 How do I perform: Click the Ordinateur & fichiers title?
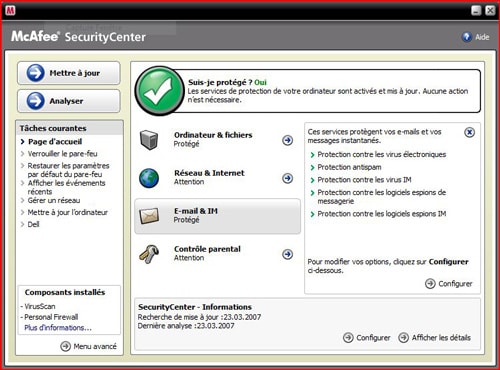pyautogui.click(x=213, y=135)
